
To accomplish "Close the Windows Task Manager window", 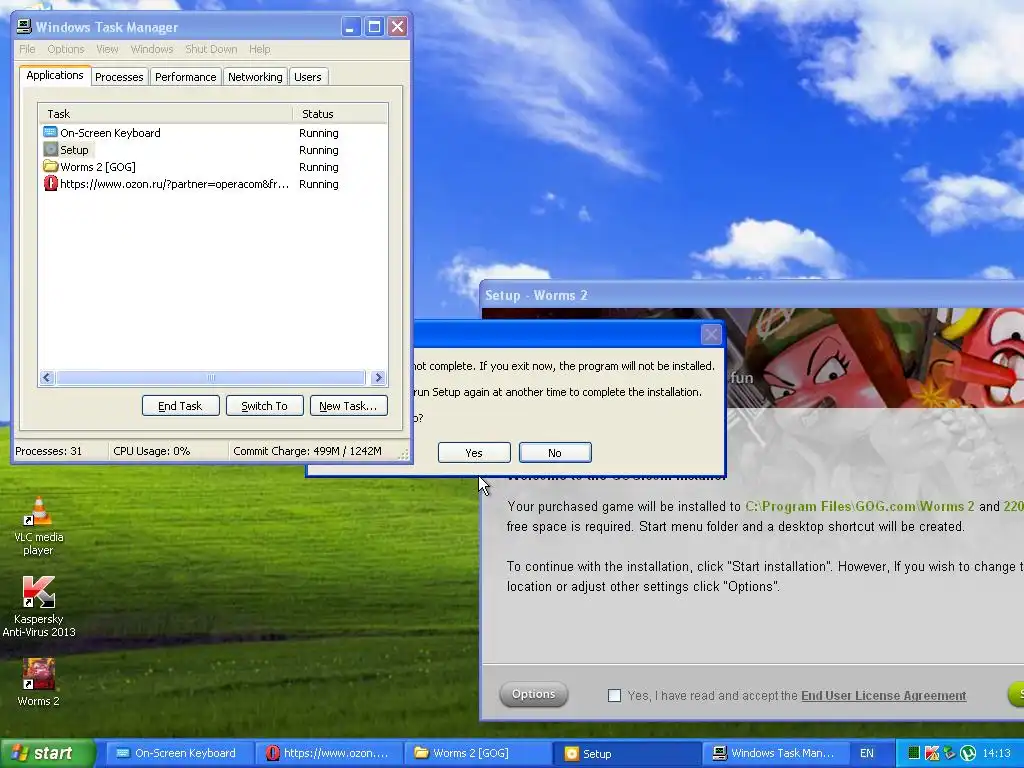I will click(397, 27).
